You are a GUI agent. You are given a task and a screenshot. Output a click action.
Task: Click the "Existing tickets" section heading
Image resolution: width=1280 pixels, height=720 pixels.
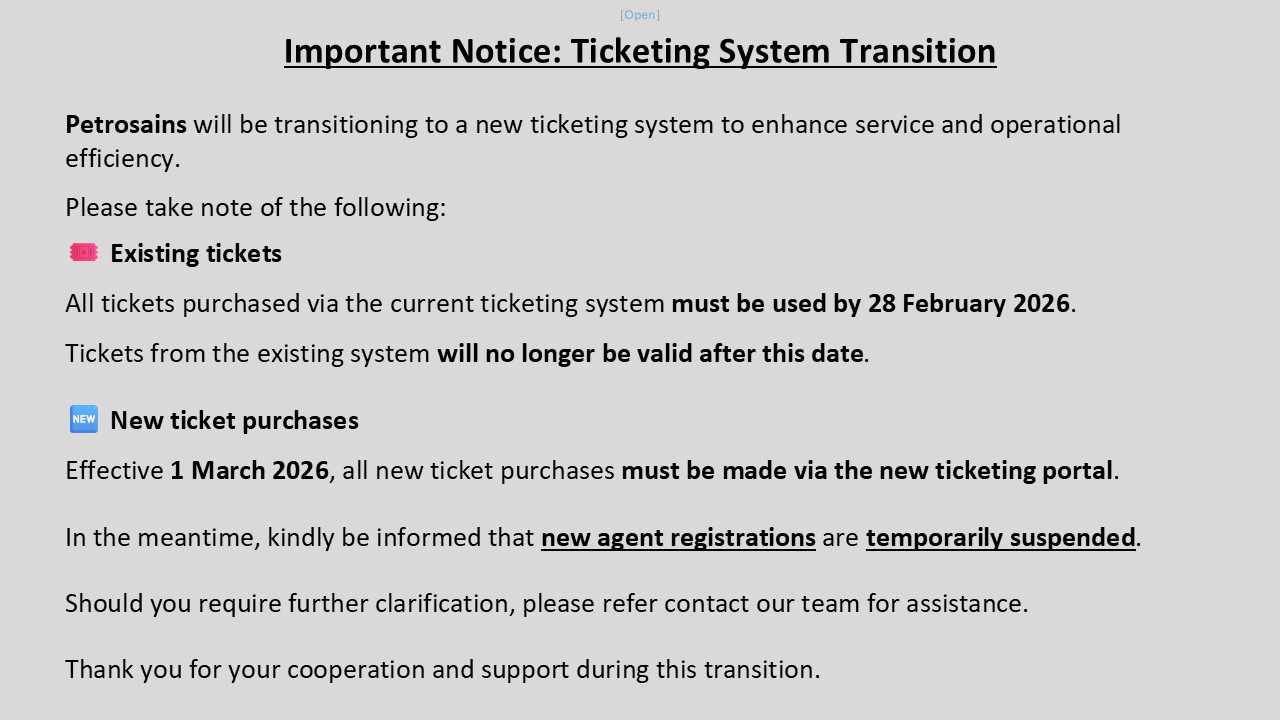pos(196,254)
